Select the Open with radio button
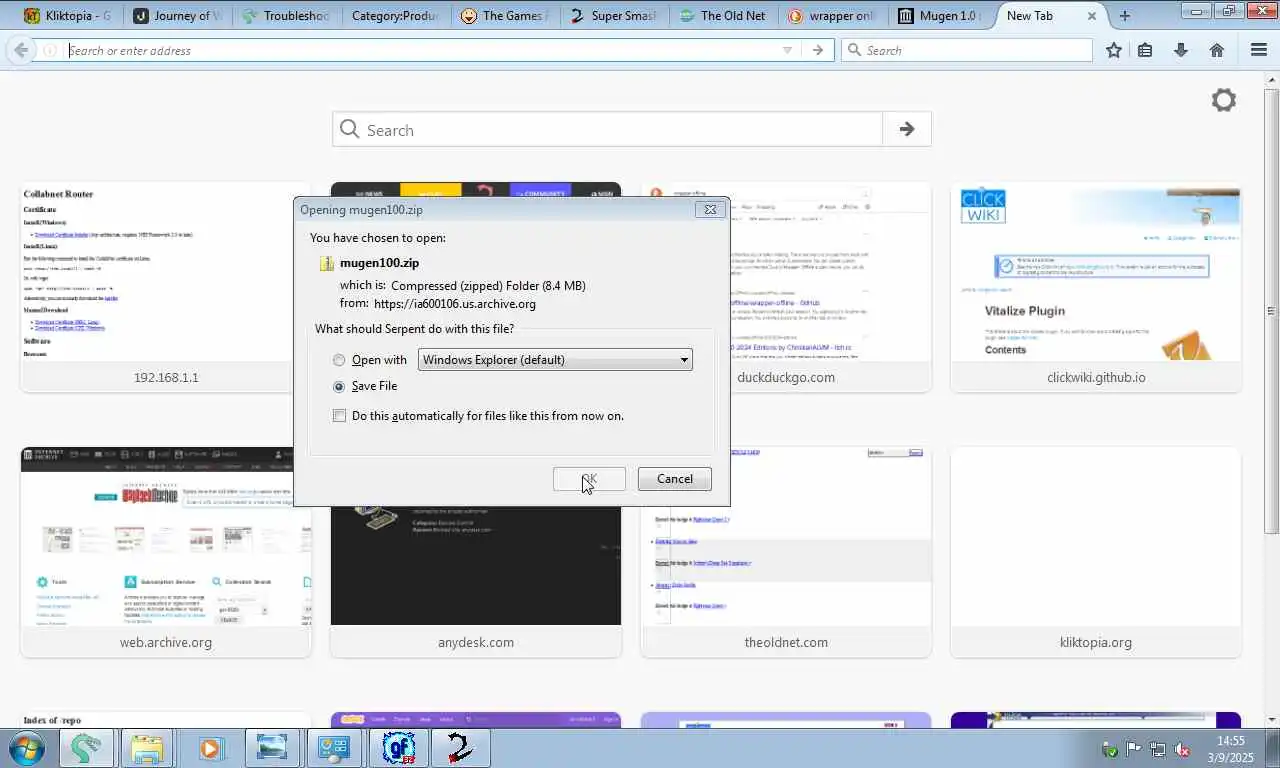 click(x=339, y=360)
